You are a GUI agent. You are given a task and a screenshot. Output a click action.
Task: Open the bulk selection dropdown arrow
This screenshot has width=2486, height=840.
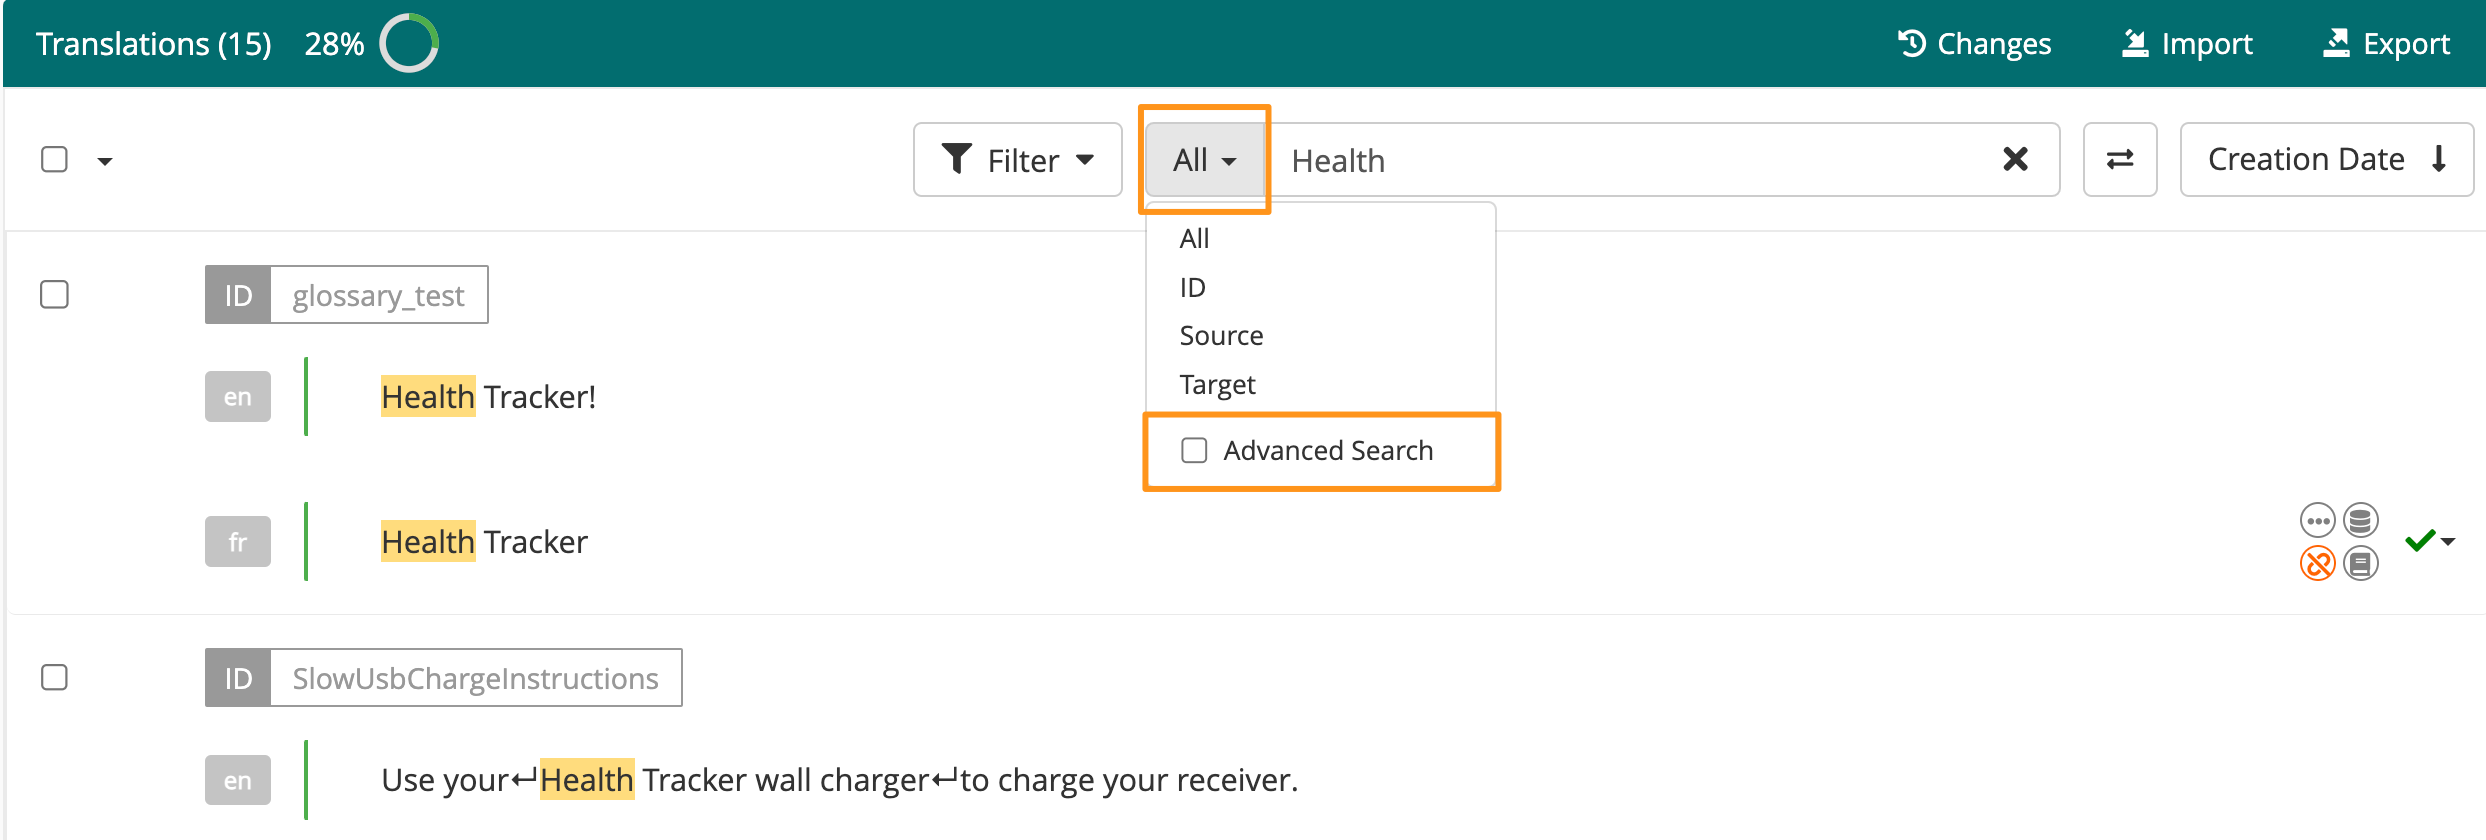click(105, 161)
